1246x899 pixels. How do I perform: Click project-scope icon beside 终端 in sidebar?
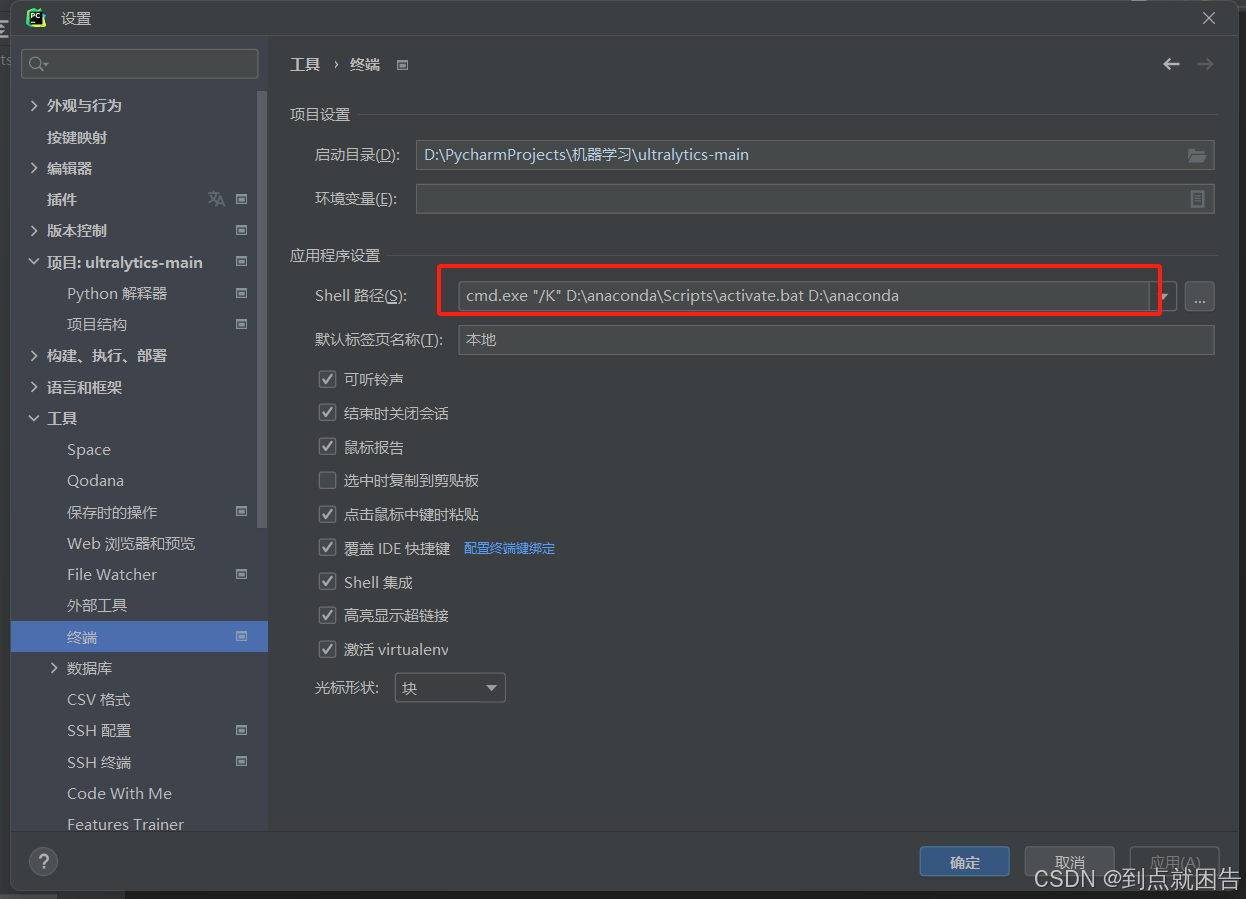[x=241, y=636]
